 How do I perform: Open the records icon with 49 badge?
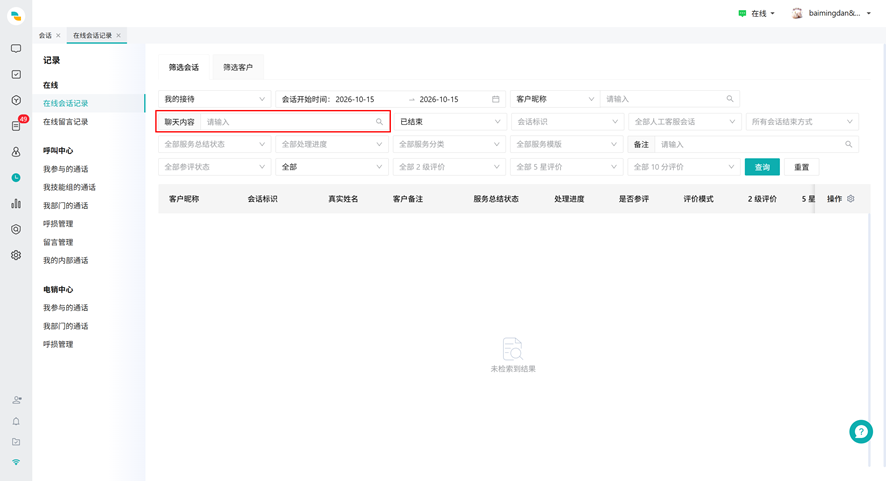[x=16, y=125]
